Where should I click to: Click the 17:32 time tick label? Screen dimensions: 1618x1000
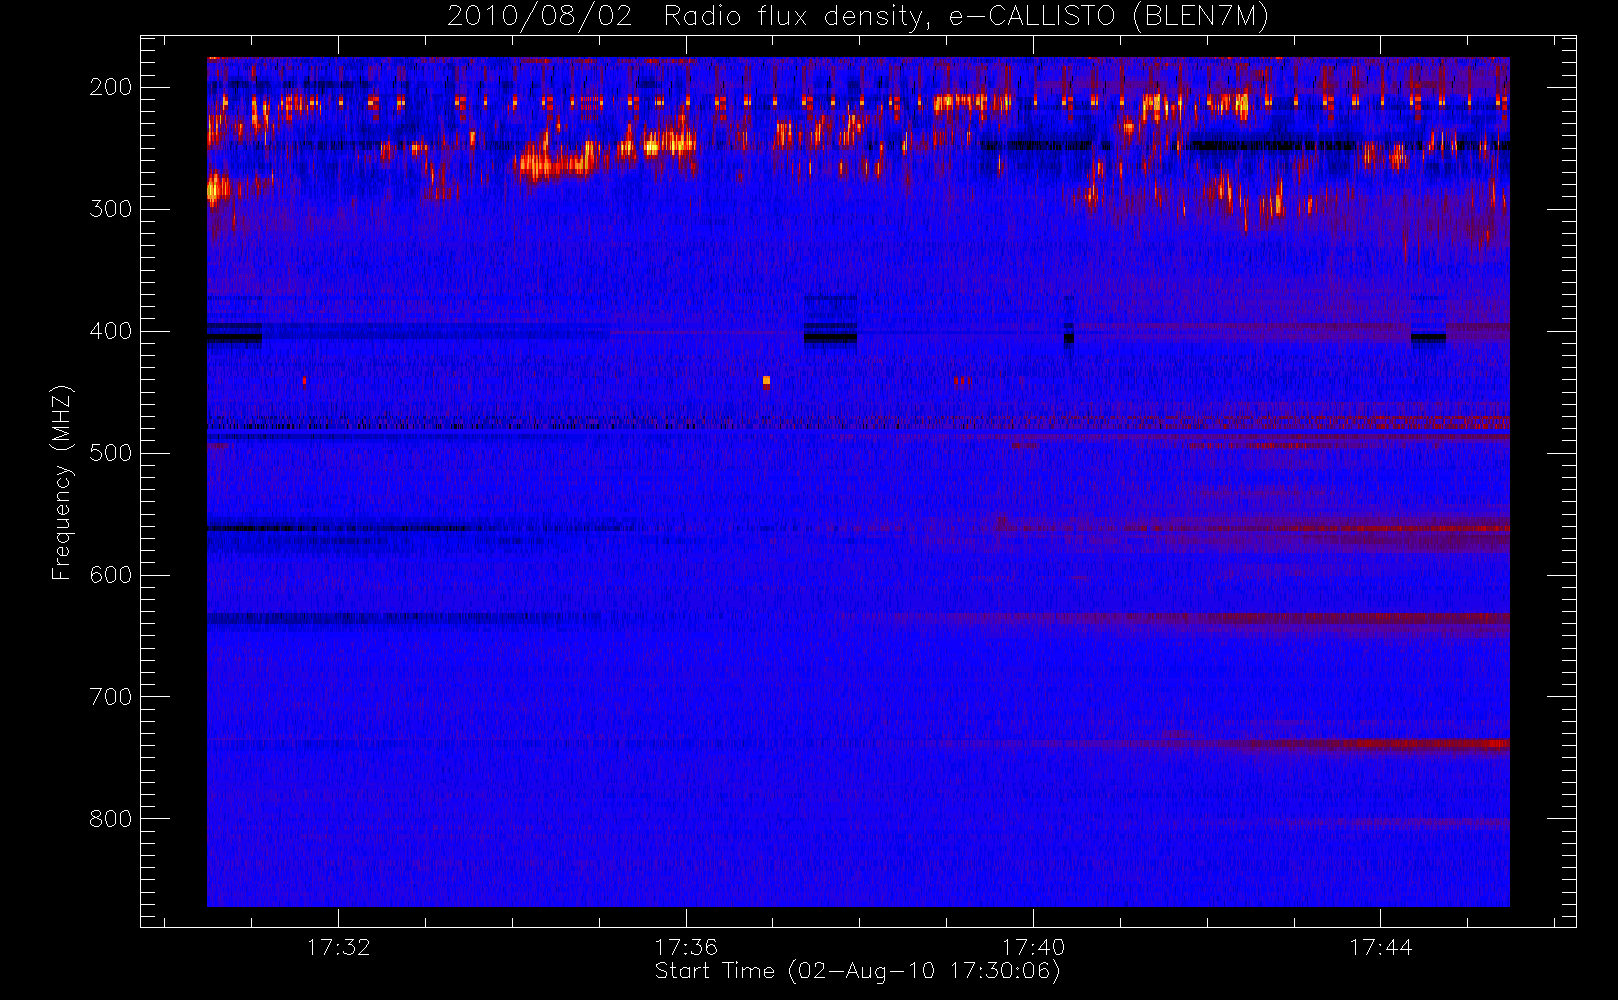(x=338, y=947)
